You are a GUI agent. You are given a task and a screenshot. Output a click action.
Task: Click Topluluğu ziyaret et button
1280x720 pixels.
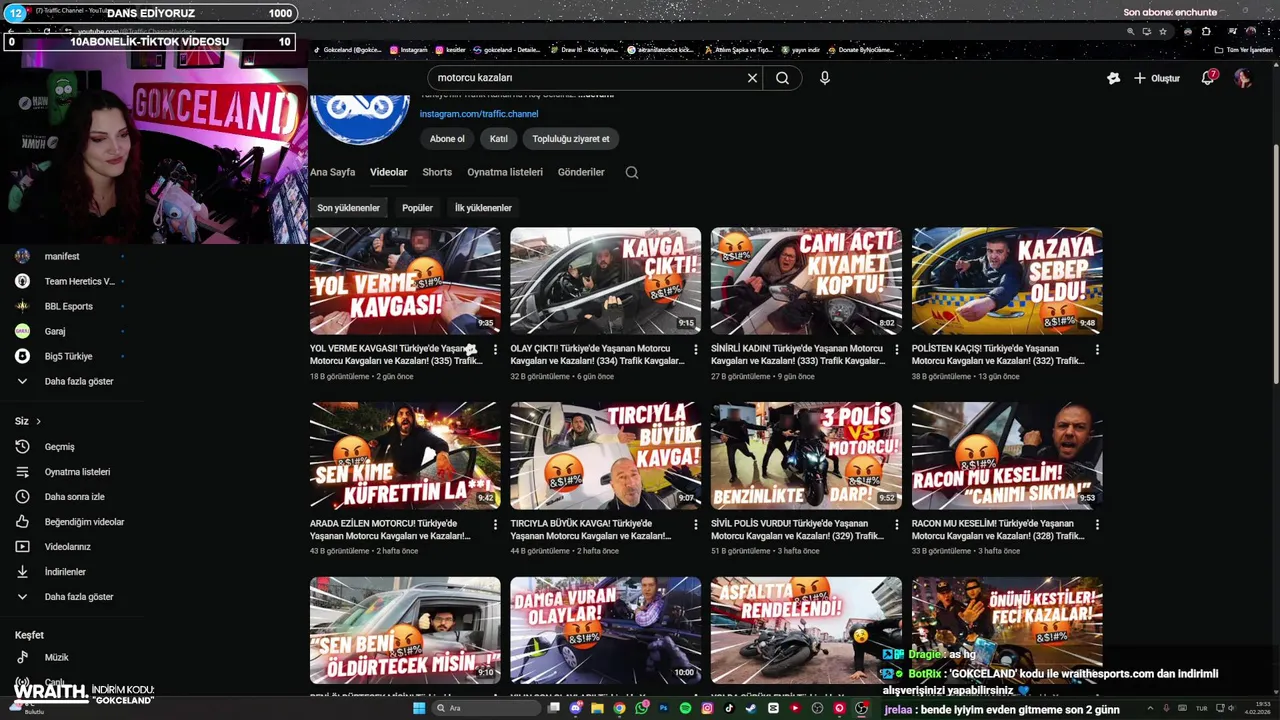point(570,139)
